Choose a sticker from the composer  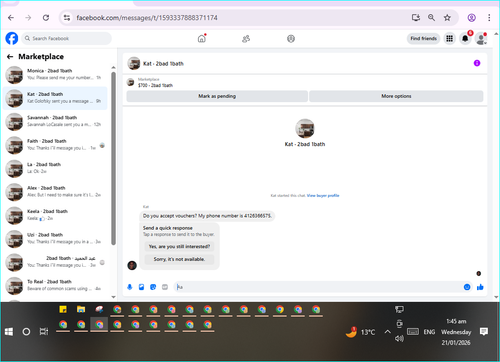[x=153, y=287]
